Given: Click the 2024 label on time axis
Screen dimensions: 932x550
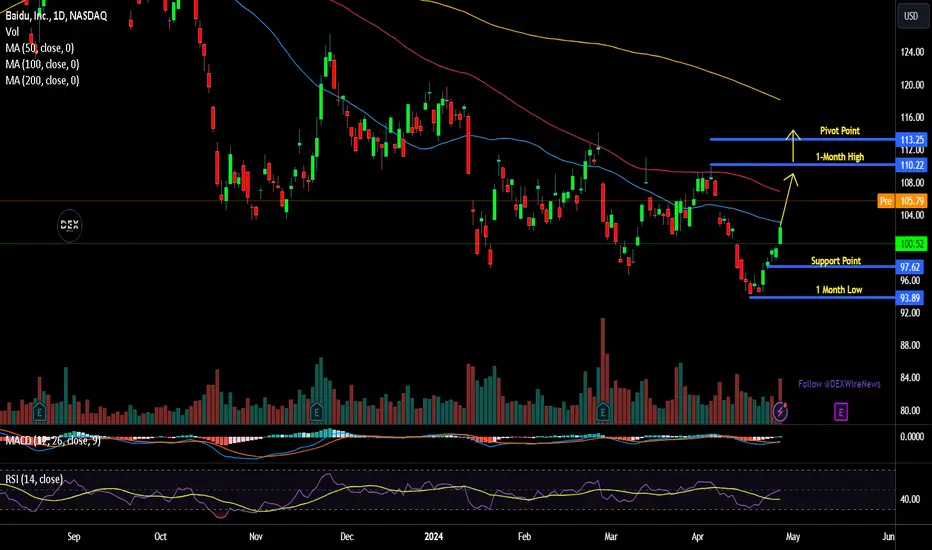Looking at the screenshot, I should tap(433, 536).
